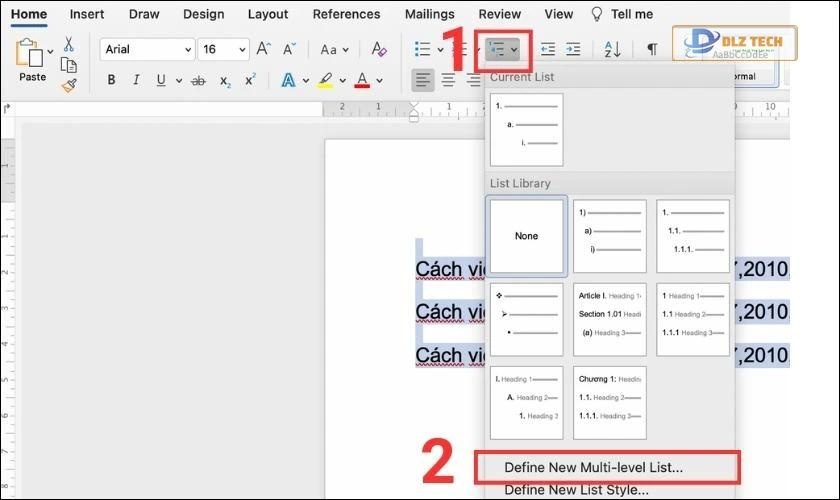This screenshot has width=840, height=500.
Task: Choose Define New Multi-level List option
Action: tap(594, 467)
